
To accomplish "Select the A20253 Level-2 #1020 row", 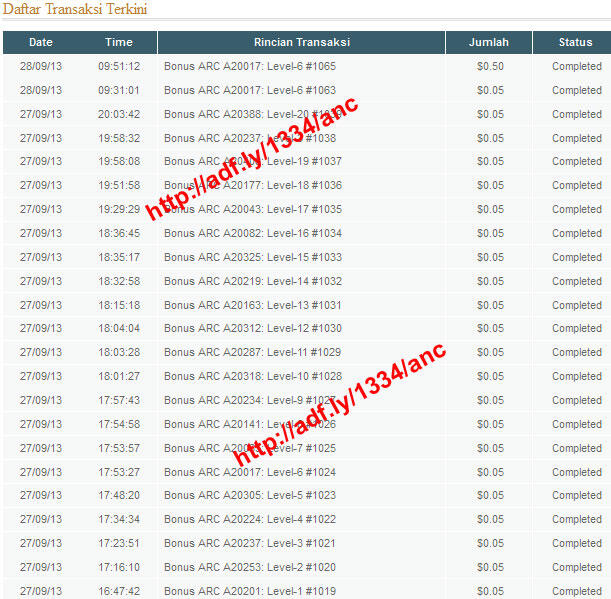I will click(x=307, y=567).
